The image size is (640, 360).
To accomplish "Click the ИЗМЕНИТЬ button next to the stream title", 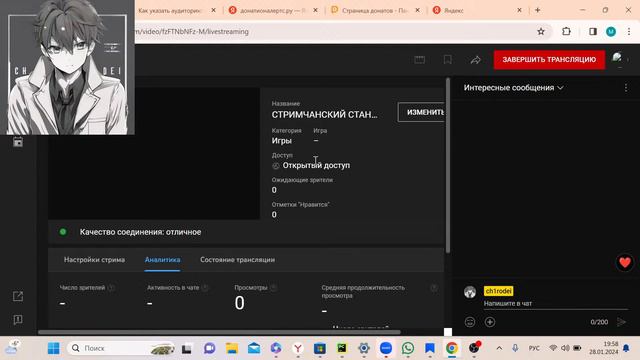I will [422, 112].
